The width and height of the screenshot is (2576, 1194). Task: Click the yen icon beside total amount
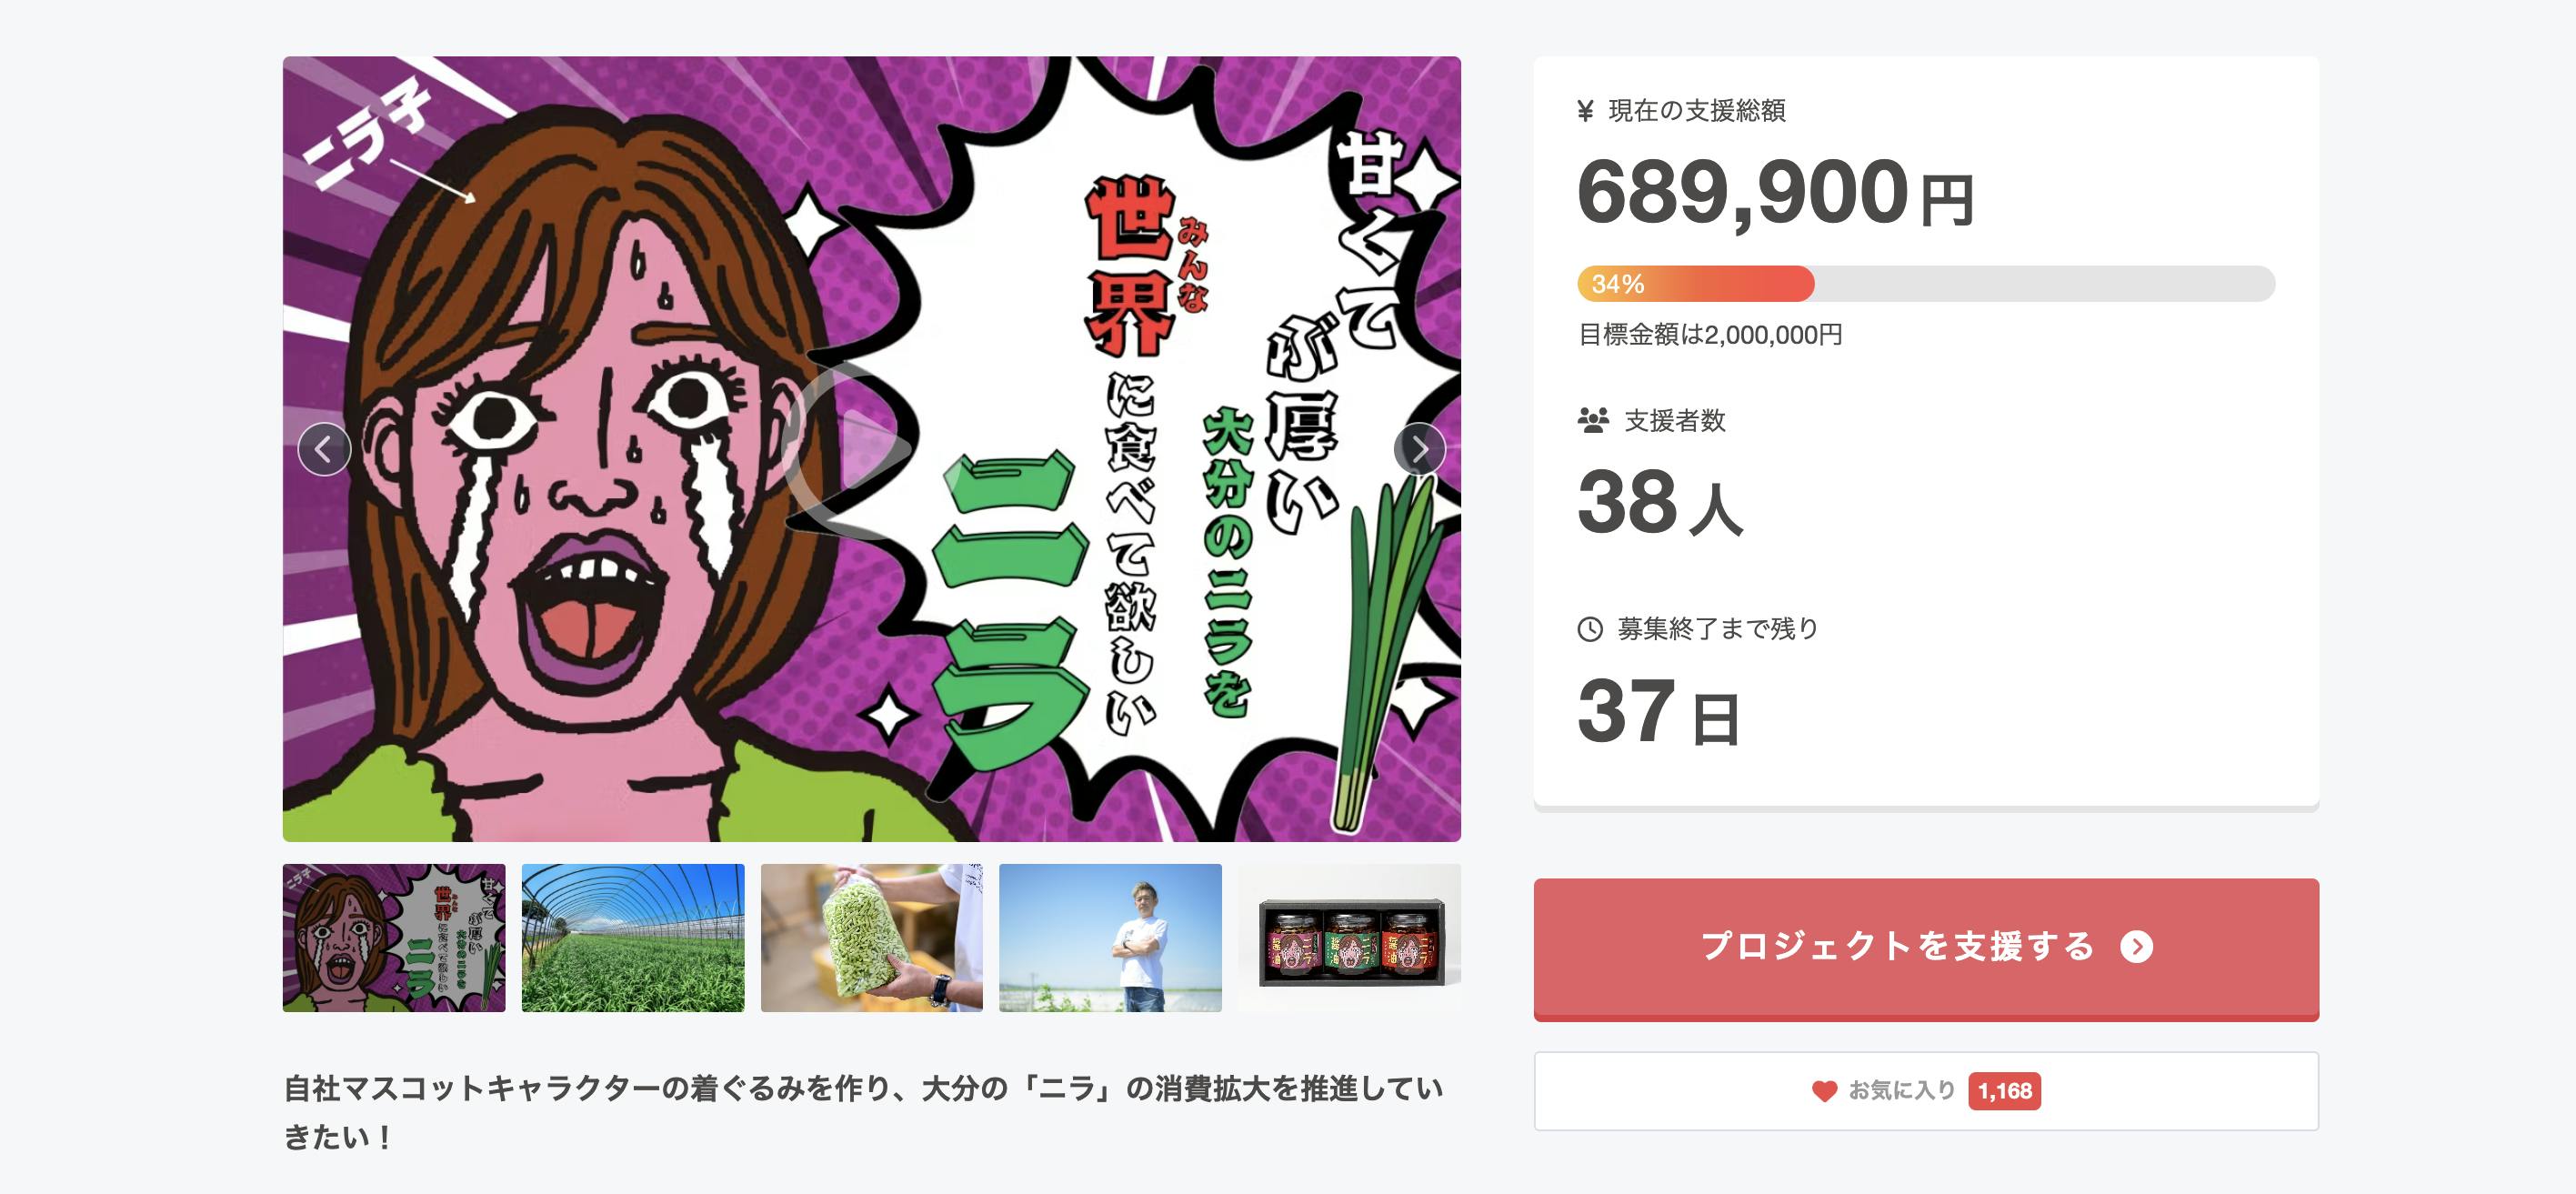pyautogui.click(x=1585, y=111)
